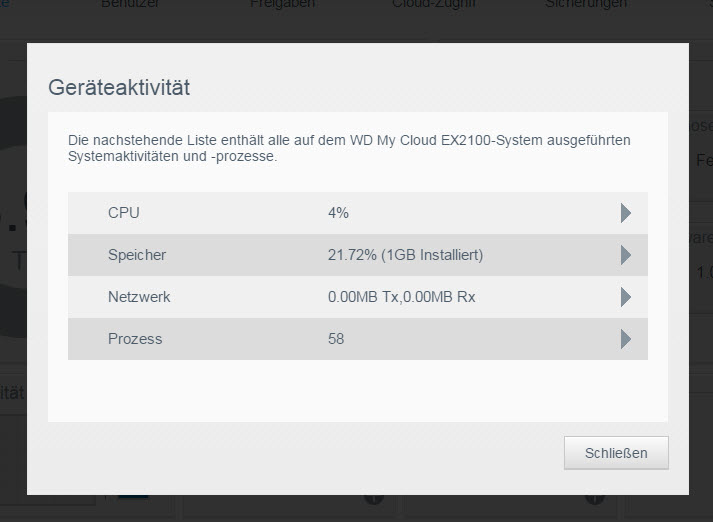Expand the CPU details arrow

[x=626, y=213]
